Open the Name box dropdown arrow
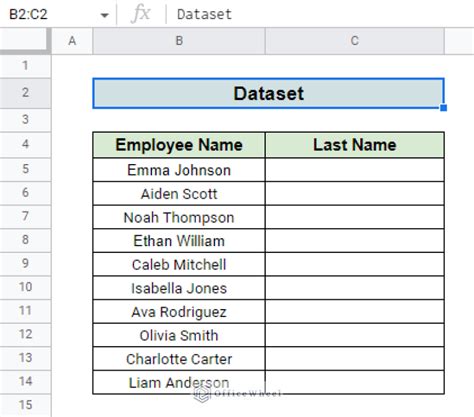 (x=104, y=15)
